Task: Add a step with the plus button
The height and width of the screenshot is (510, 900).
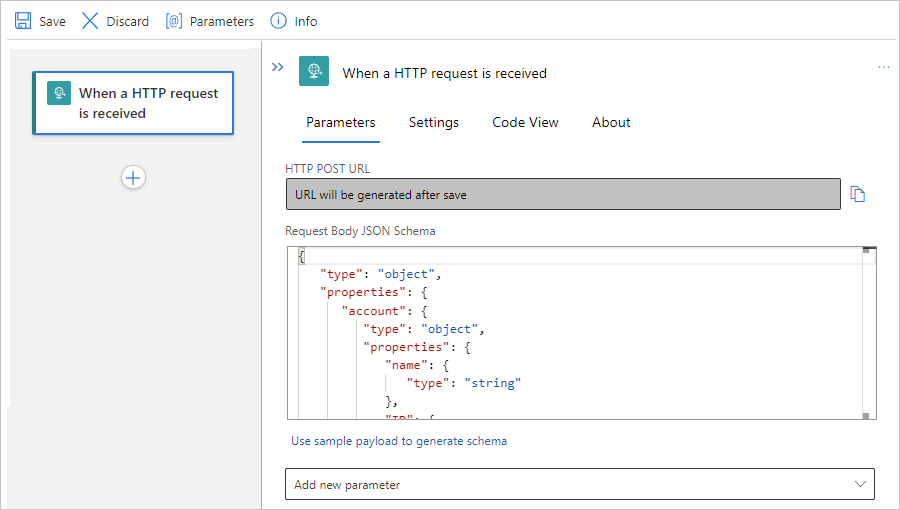Action: pos(133,177)
